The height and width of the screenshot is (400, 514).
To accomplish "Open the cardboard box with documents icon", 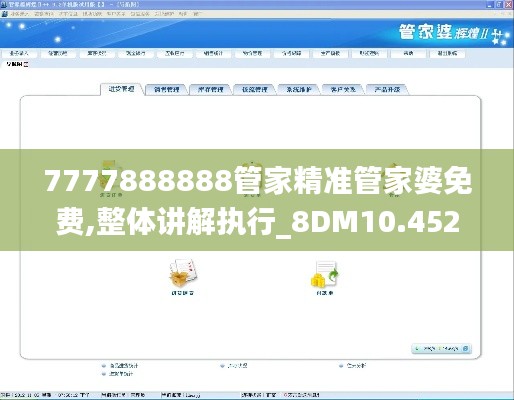I will [183, 273].
